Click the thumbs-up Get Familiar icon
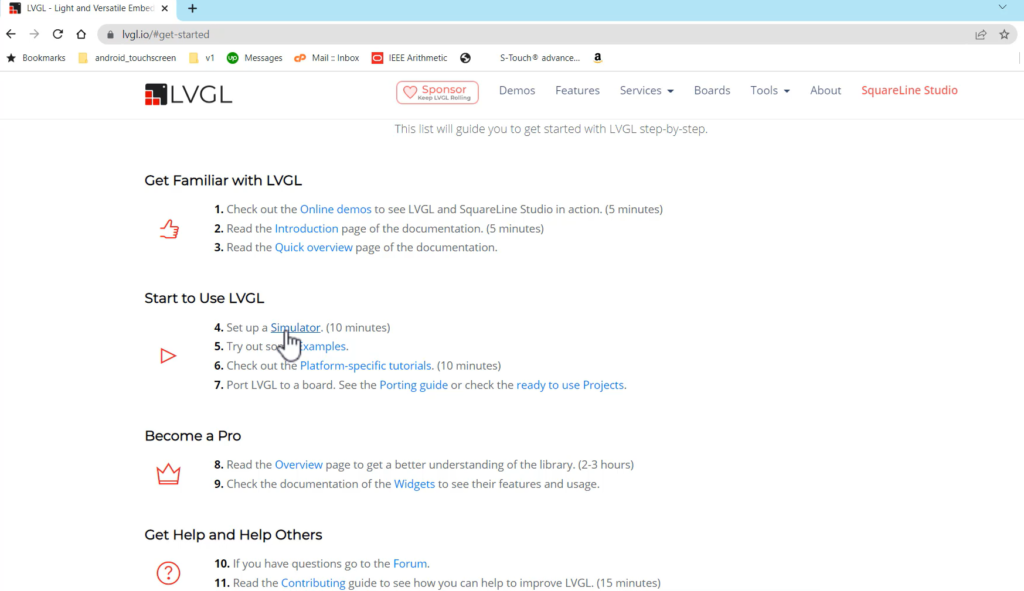The image size is (1024, 591). pyautogui.click(x=169, y=229)
